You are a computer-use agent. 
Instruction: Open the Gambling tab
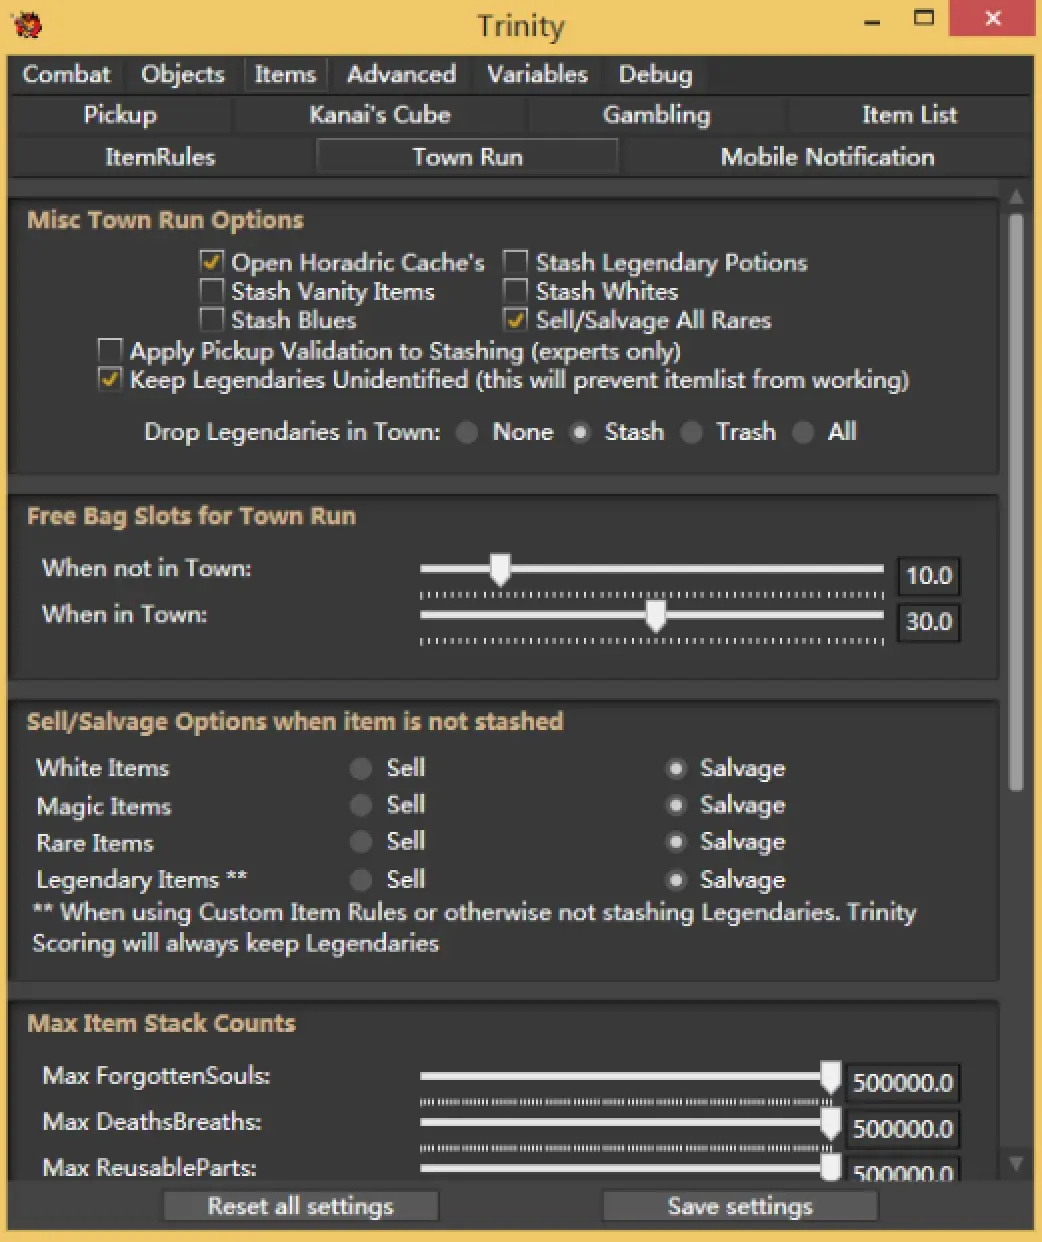coord(656,116)
